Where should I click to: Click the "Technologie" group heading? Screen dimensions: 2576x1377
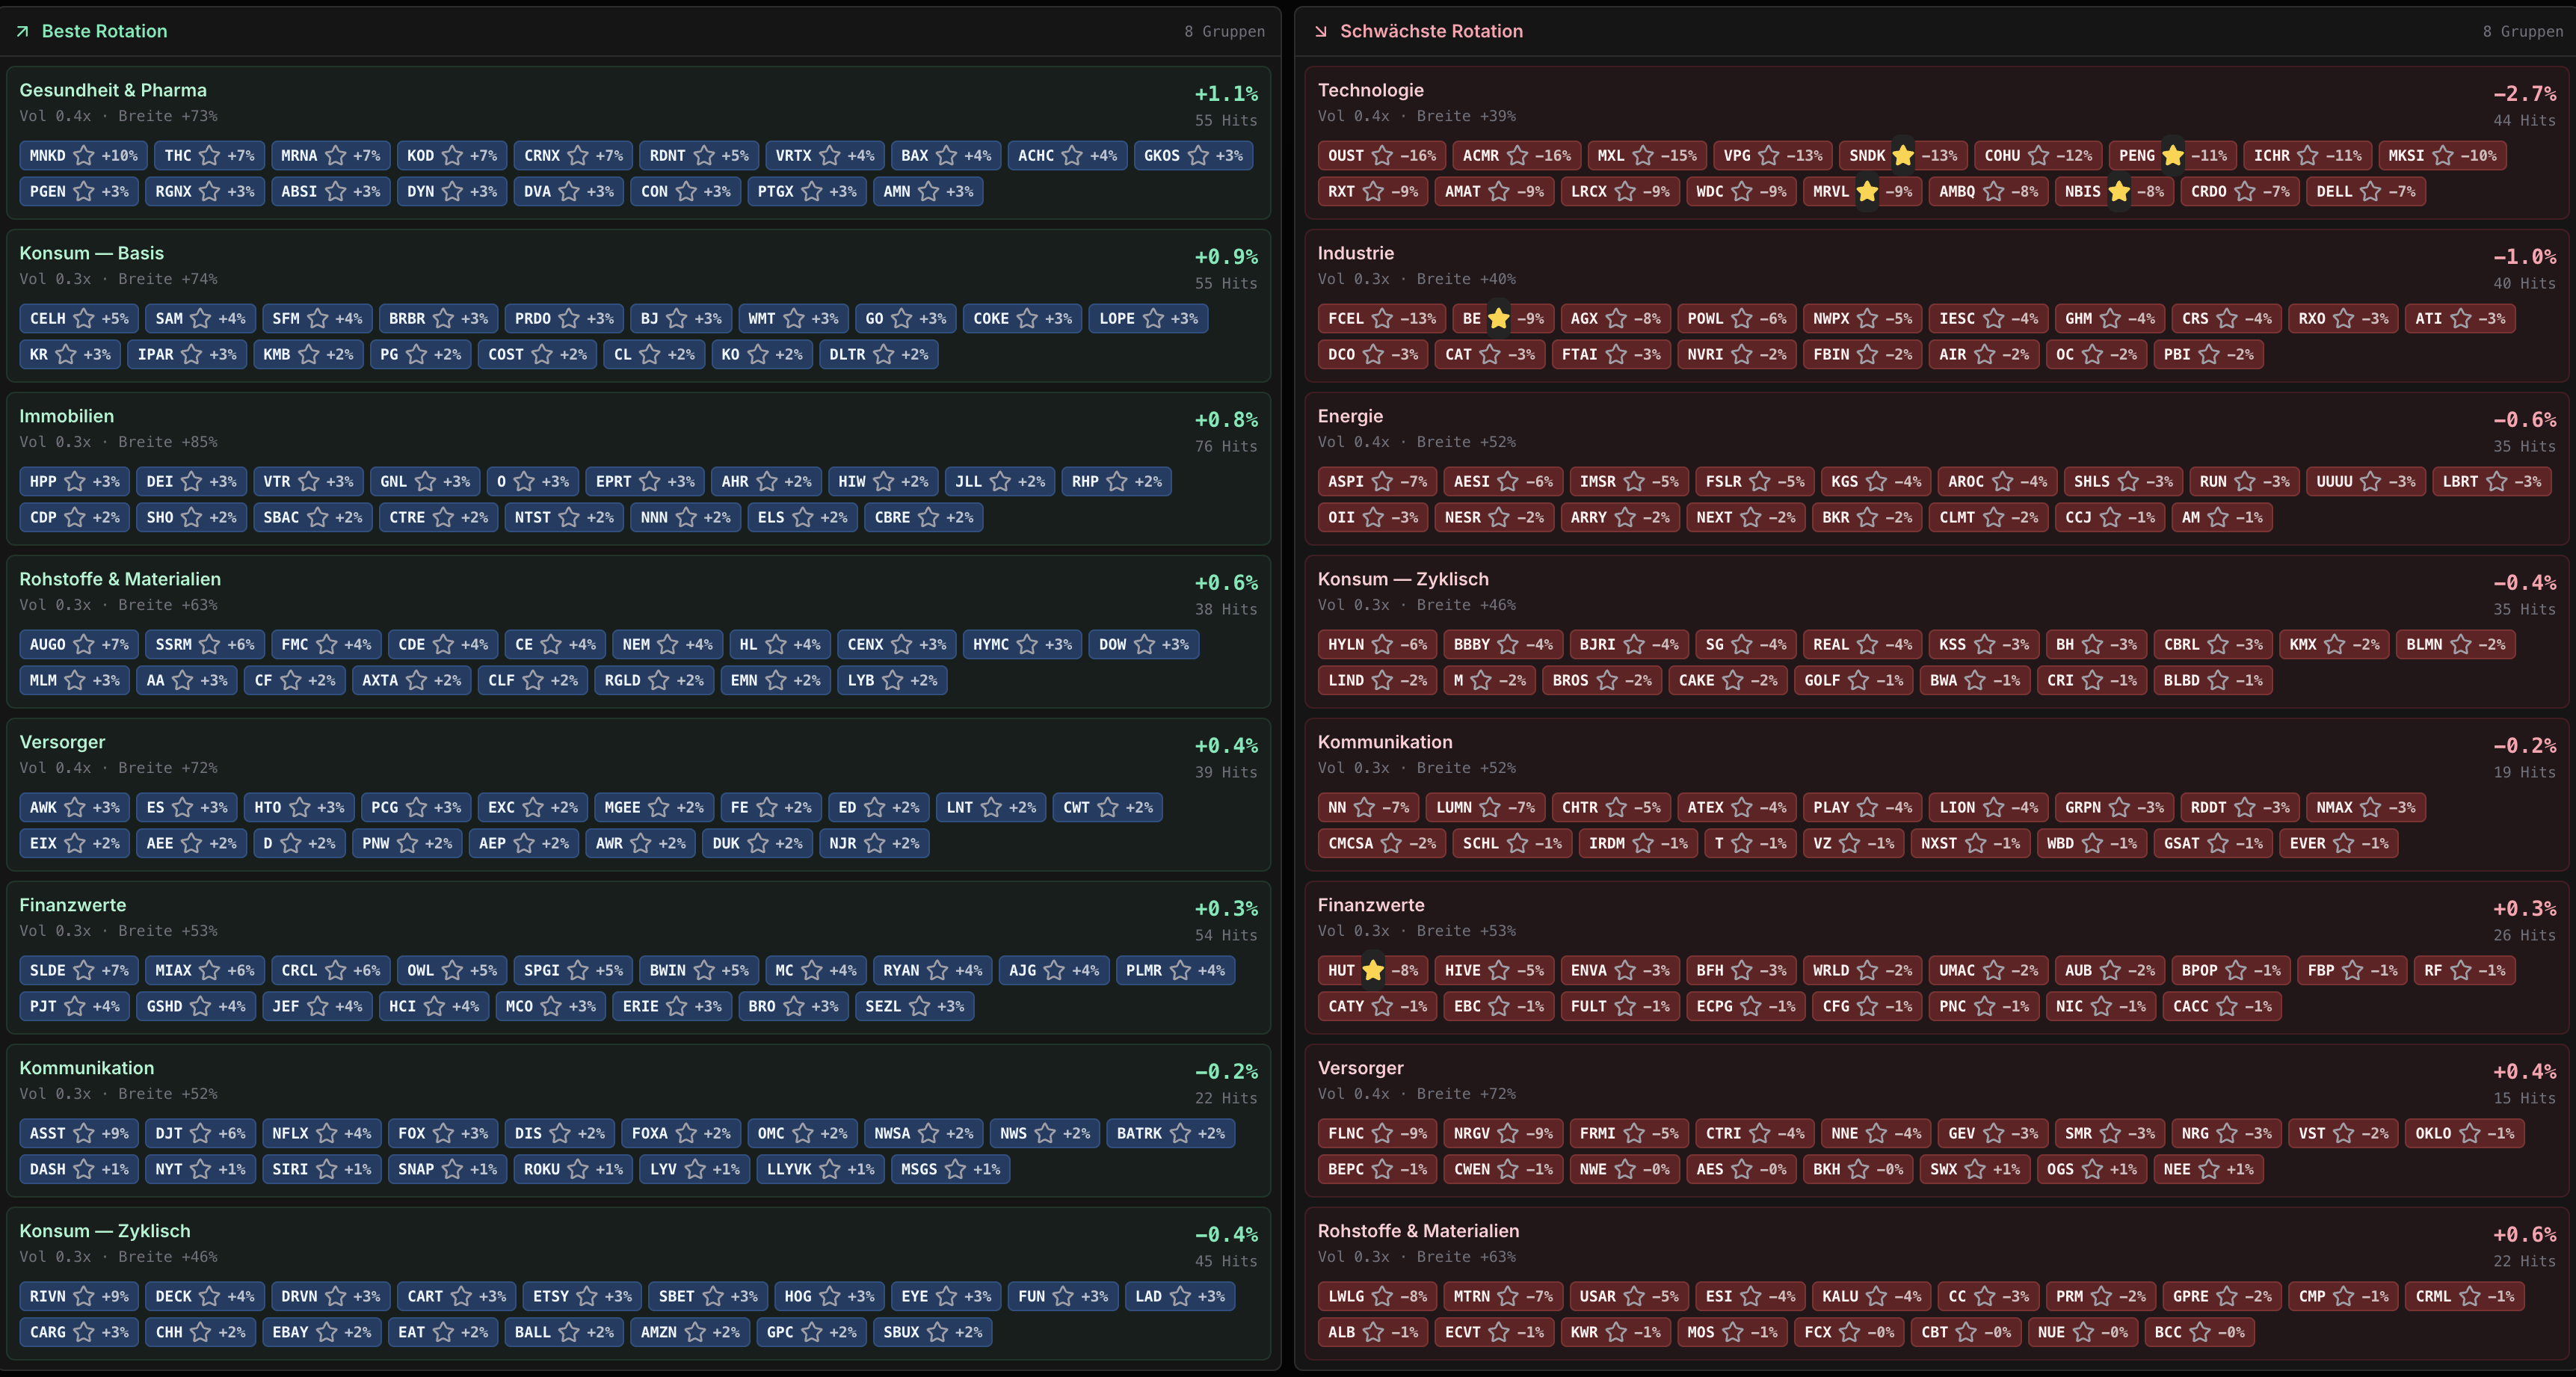coord(1371,90)
